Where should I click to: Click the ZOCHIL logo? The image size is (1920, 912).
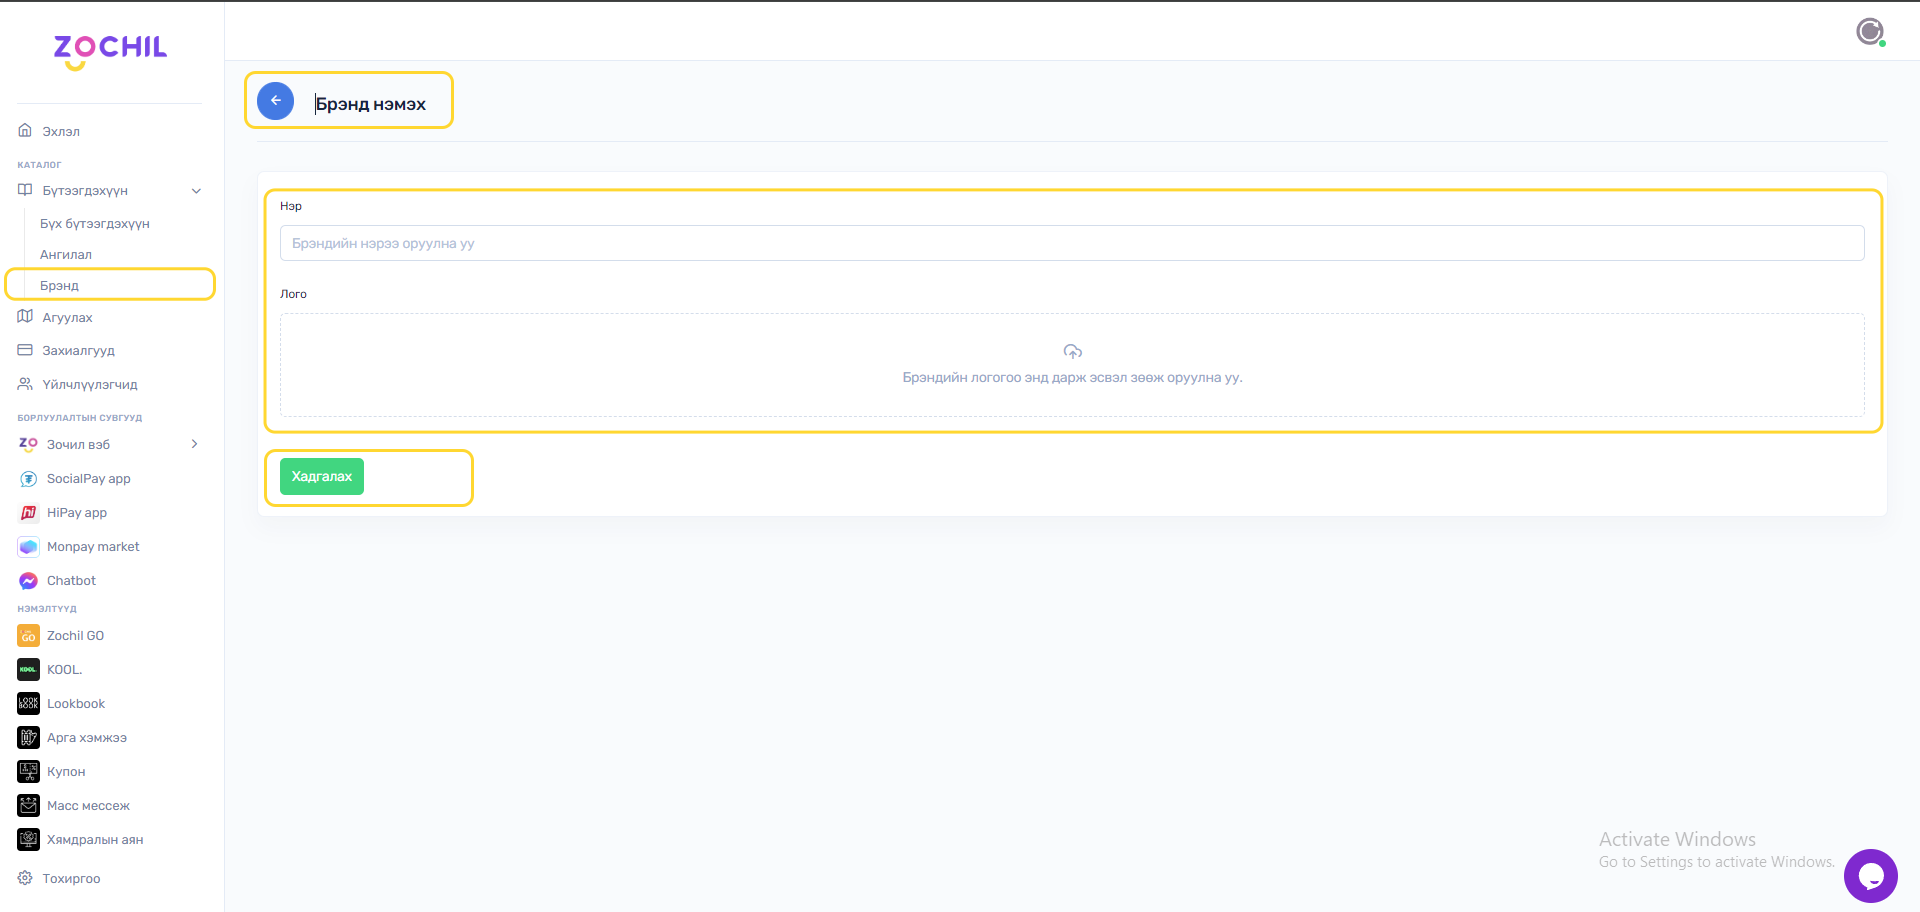(x=110, y=50)
